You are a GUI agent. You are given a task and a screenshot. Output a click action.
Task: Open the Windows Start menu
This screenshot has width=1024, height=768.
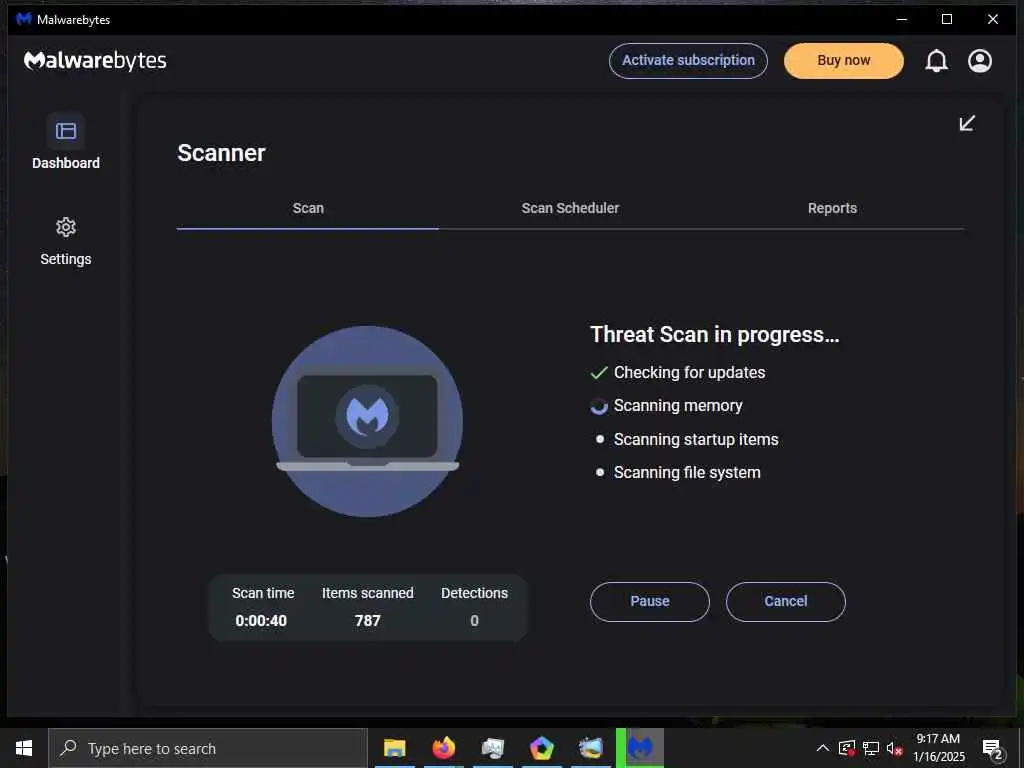24,748
